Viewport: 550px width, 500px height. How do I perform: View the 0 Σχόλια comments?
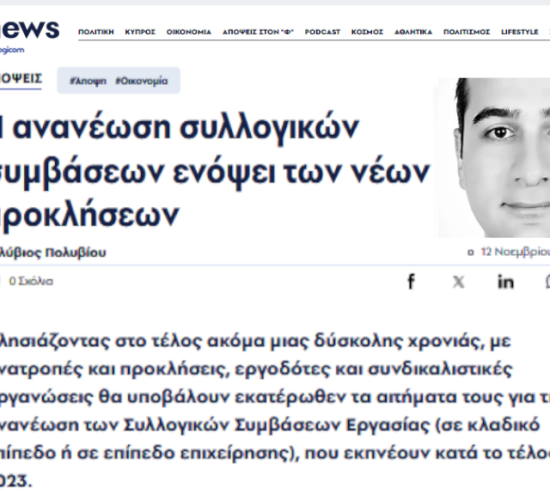pyautogui.click(x=31, y=281)
